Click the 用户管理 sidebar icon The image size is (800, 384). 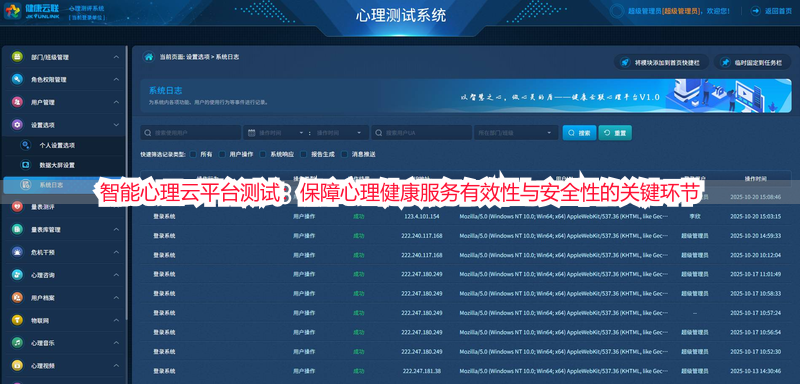17,102
